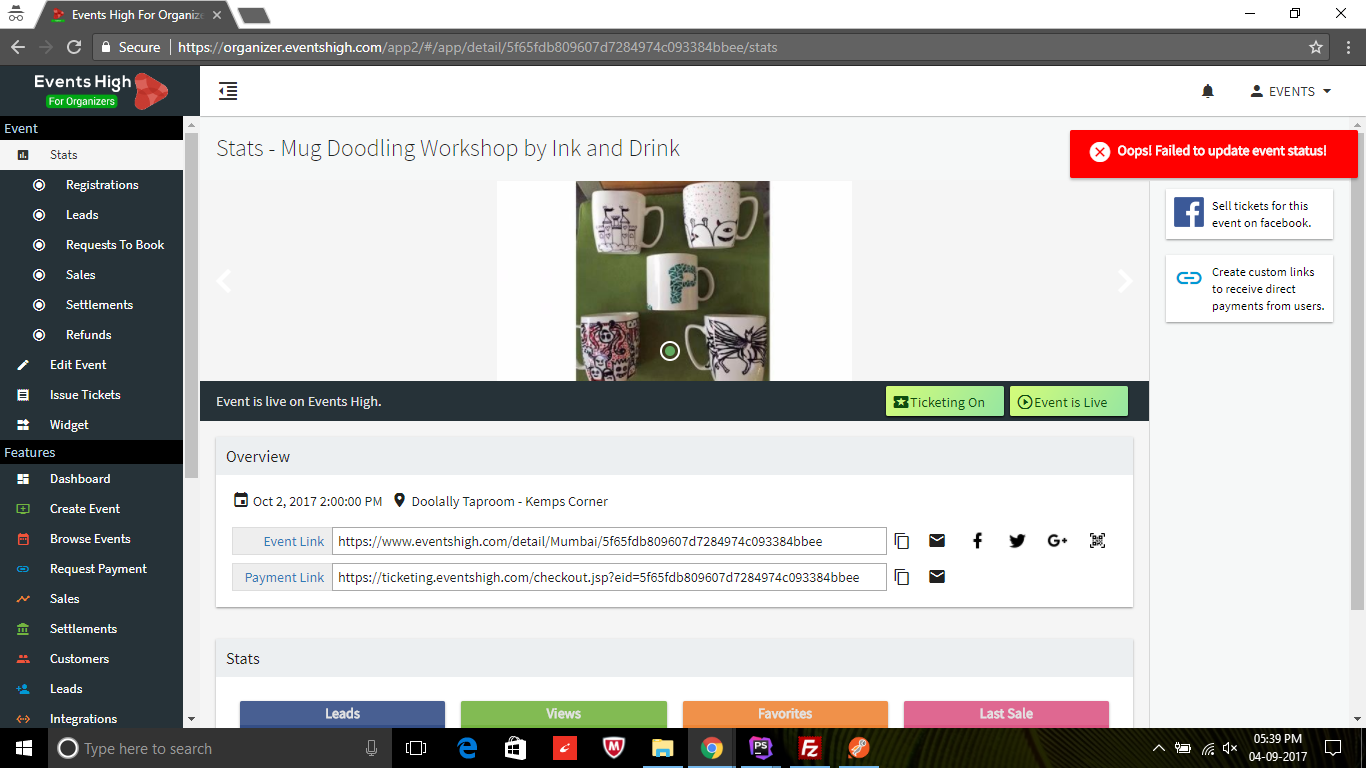Open Microsoft Edge from taskbar
Viewport: 1366px width, 768px height.
click(x=467, y=748)
